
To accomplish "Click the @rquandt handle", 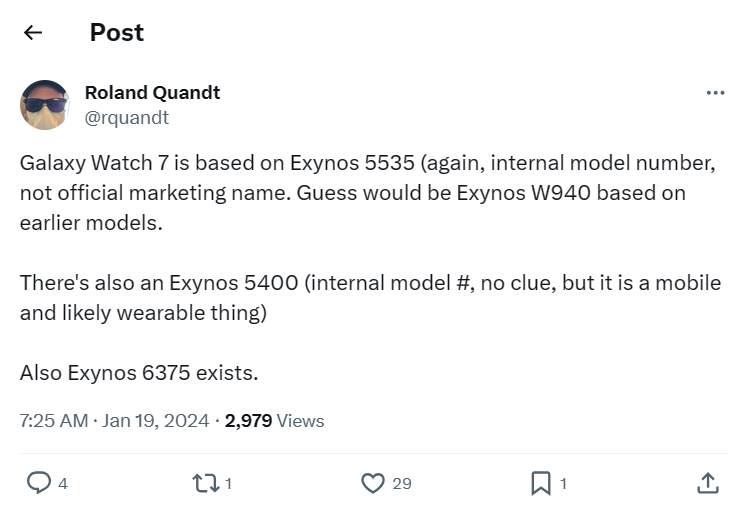I will pos(126,117).
